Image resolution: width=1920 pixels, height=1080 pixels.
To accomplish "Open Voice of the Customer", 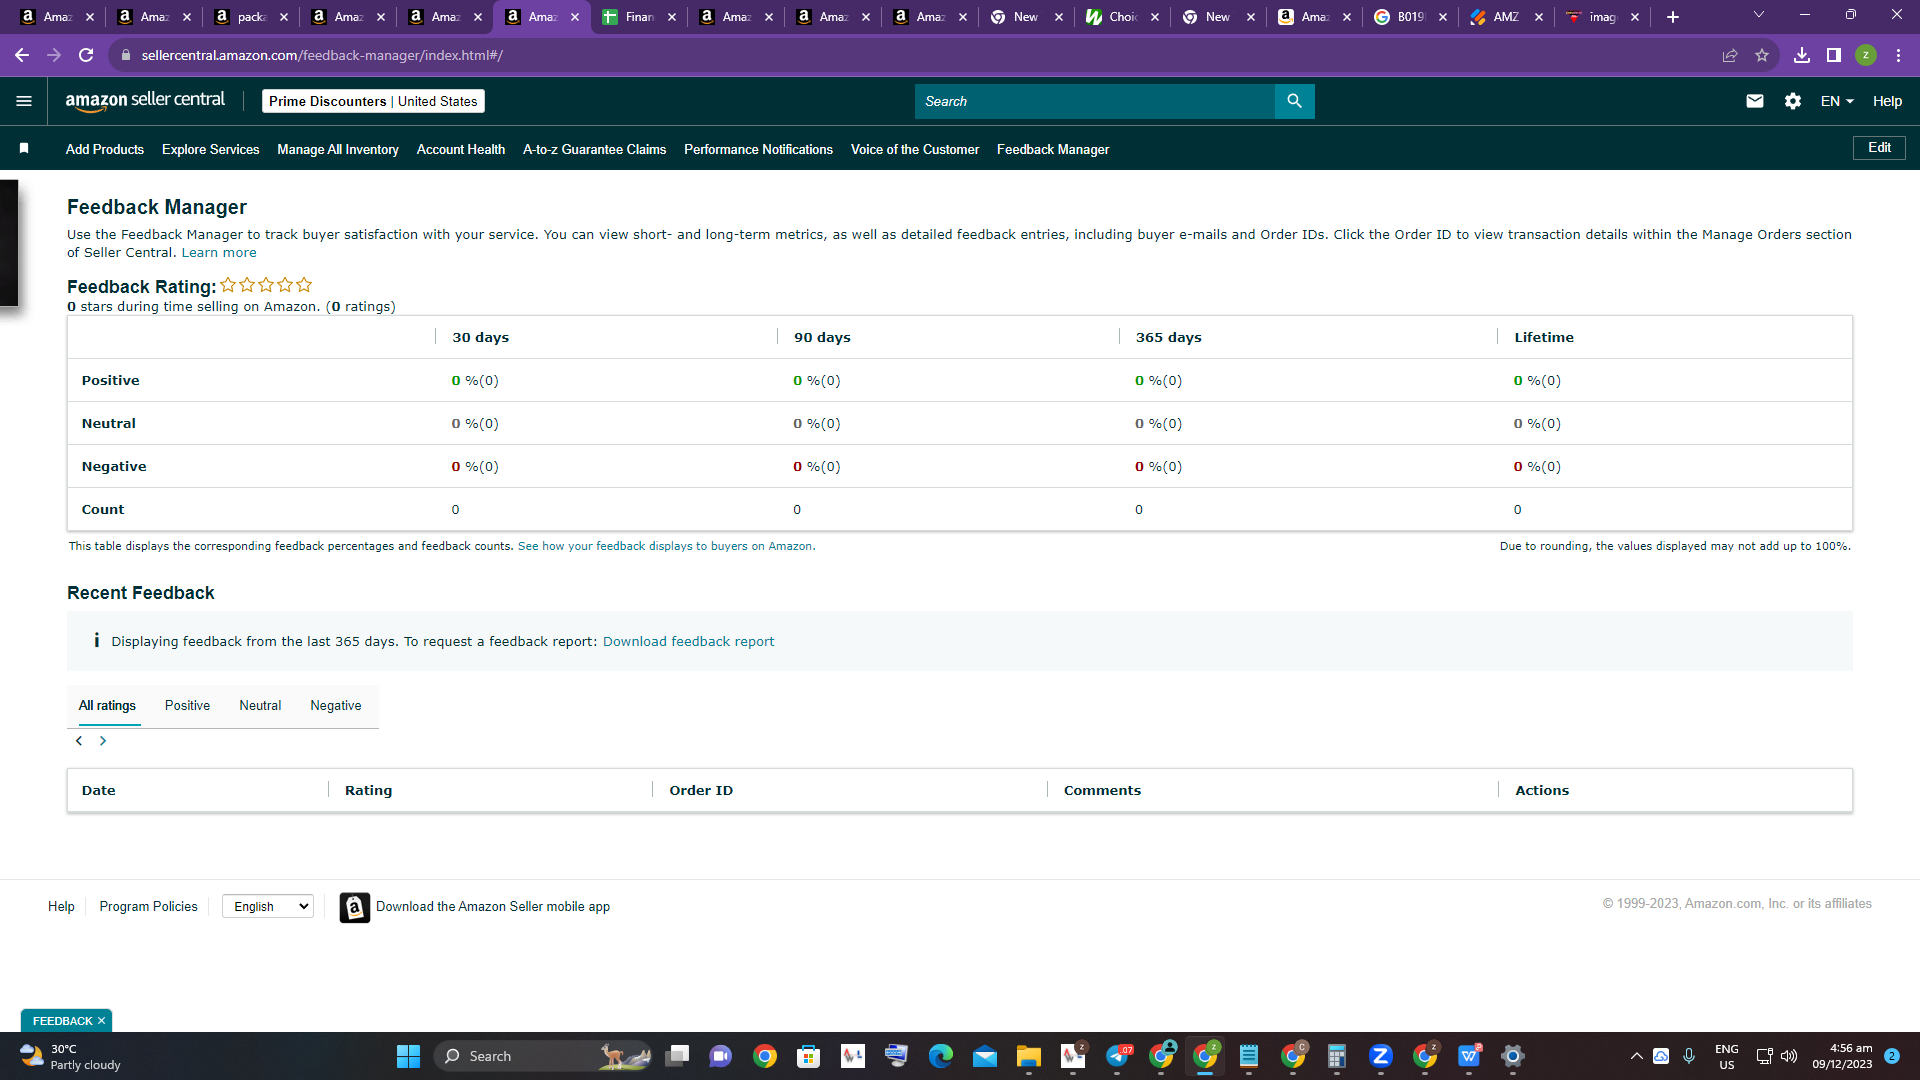I will point(915,149).
